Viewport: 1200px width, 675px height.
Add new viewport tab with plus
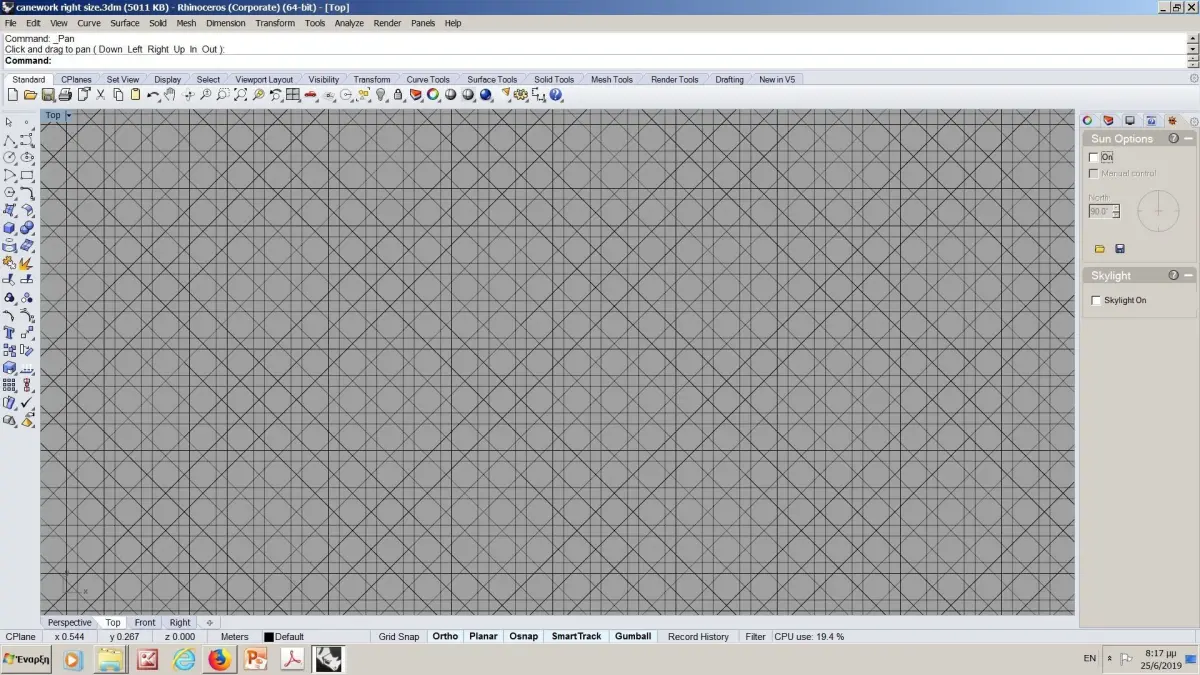209,622
